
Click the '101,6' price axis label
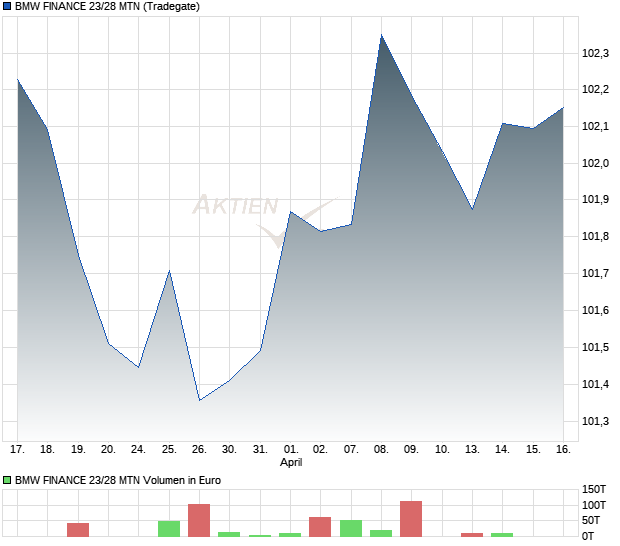tap(595, 310)
